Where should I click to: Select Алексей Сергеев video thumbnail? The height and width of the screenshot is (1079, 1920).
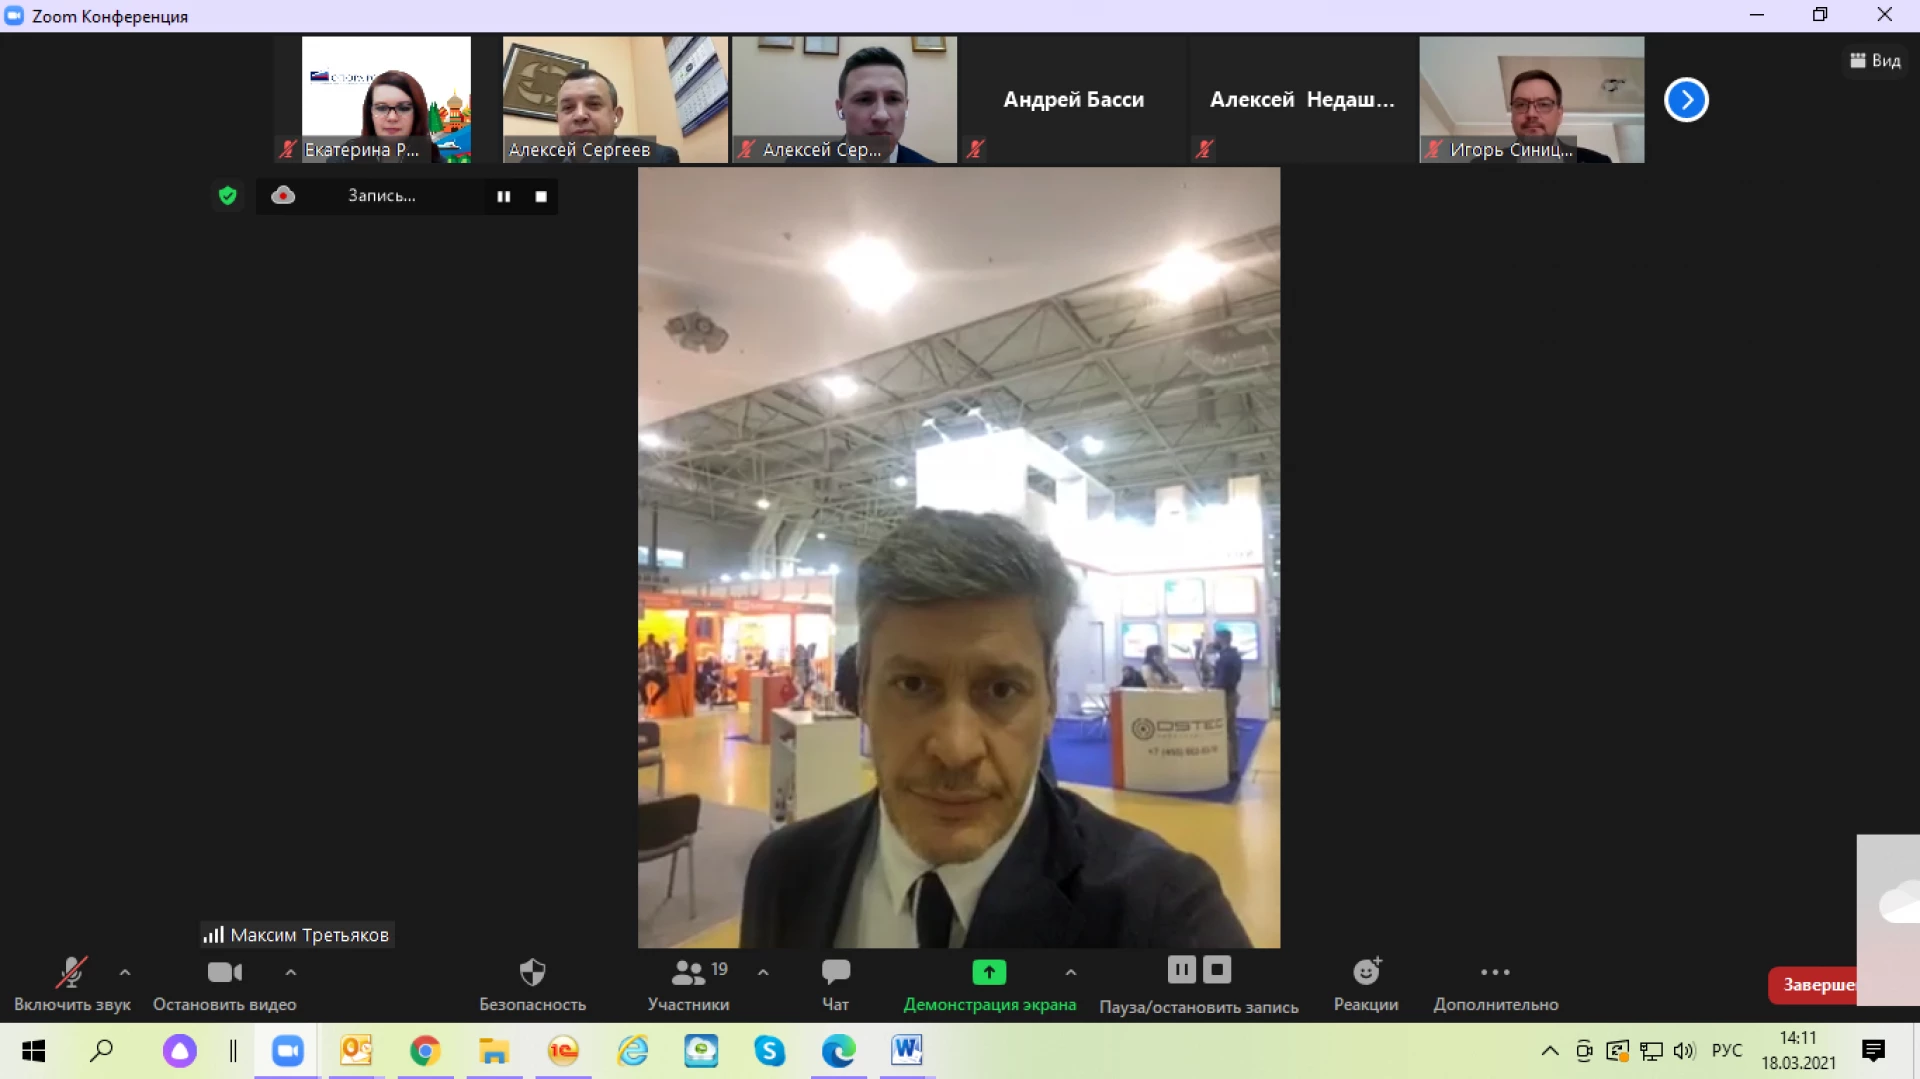615,99
